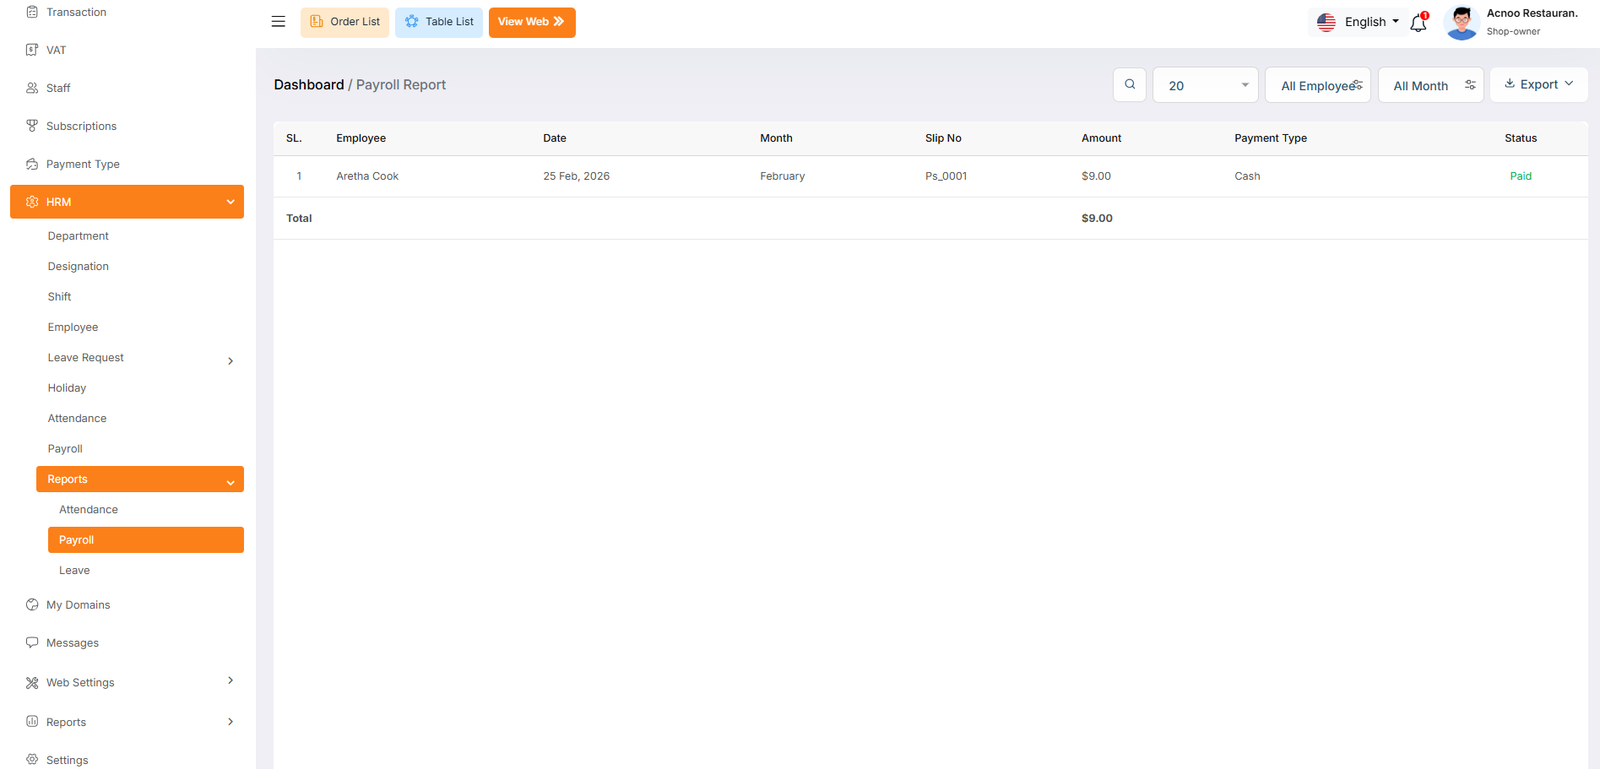The image size is (1600, 769).
Task: Open the English language dropdown
Action: [x=1358, y=22]
